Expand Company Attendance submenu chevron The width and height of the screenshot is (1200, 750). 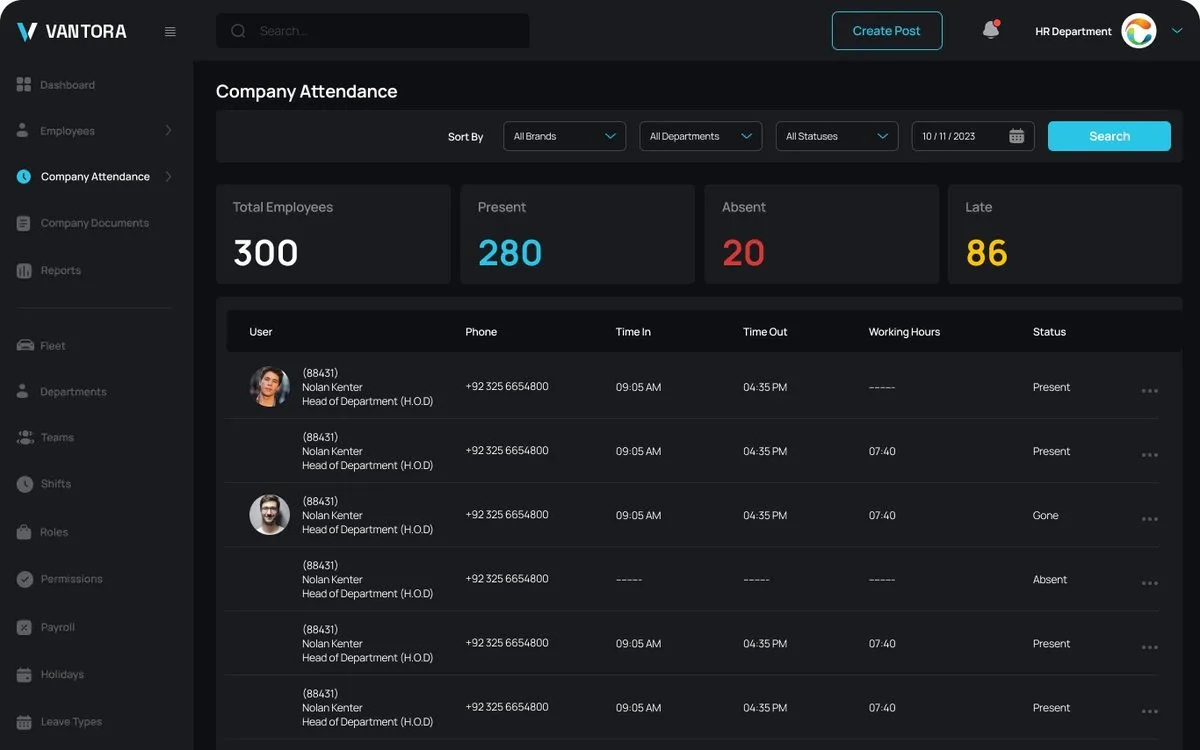[168, 176]
